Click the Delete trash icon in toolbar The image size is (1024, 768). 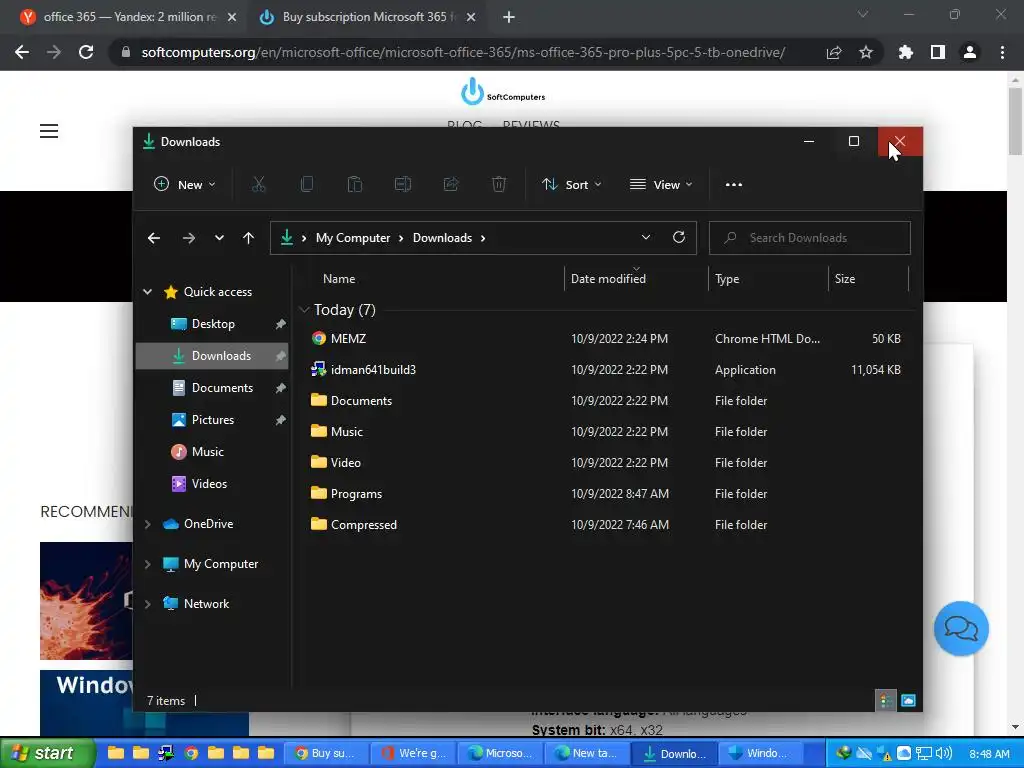pyautogui.click(x=499, y=185)
